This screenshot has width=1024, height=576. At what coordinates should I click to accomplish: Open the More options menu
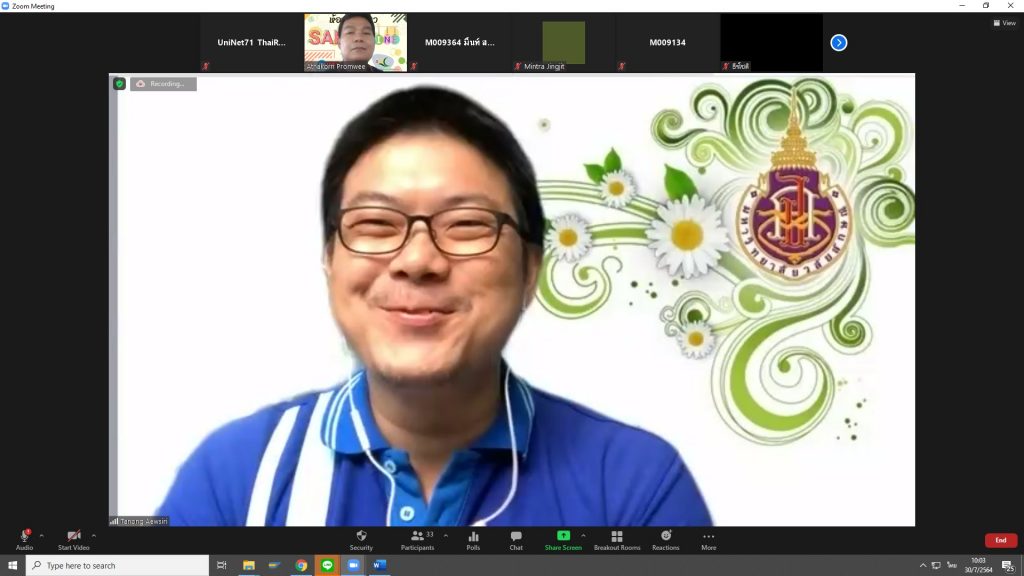pyautogui.click(x=708, y=539)
